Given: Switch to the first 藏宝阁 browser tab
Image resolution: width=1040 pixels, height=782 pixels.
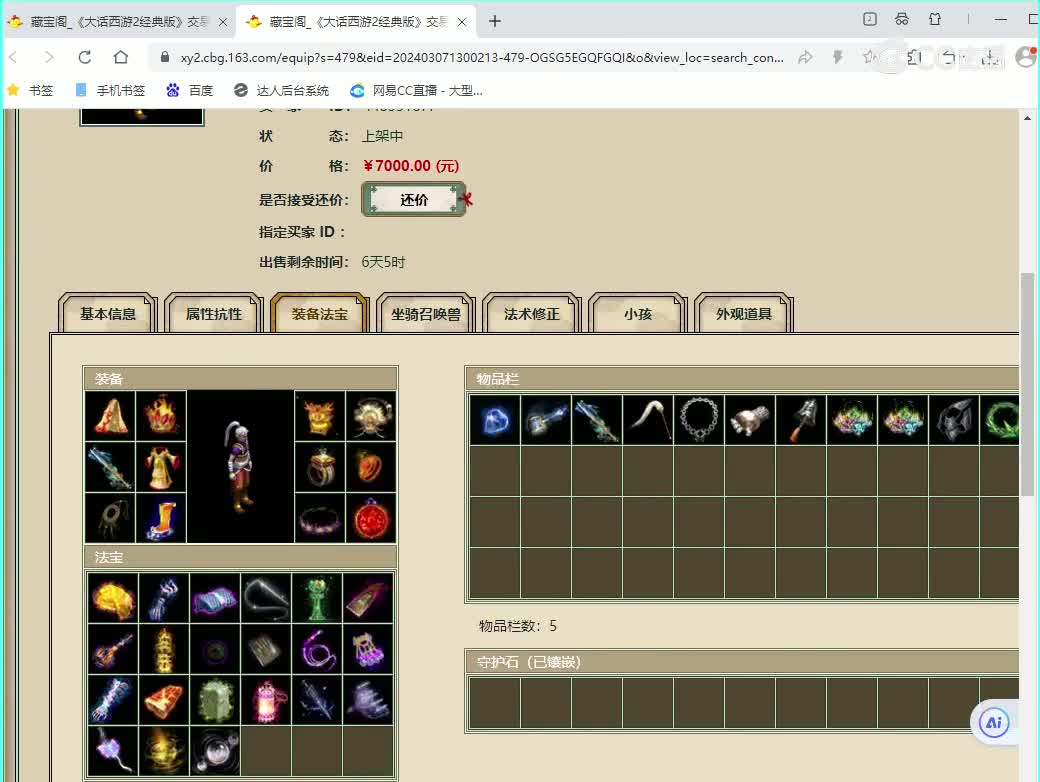Looking at the screenshot, I should (x=119, y=22).
